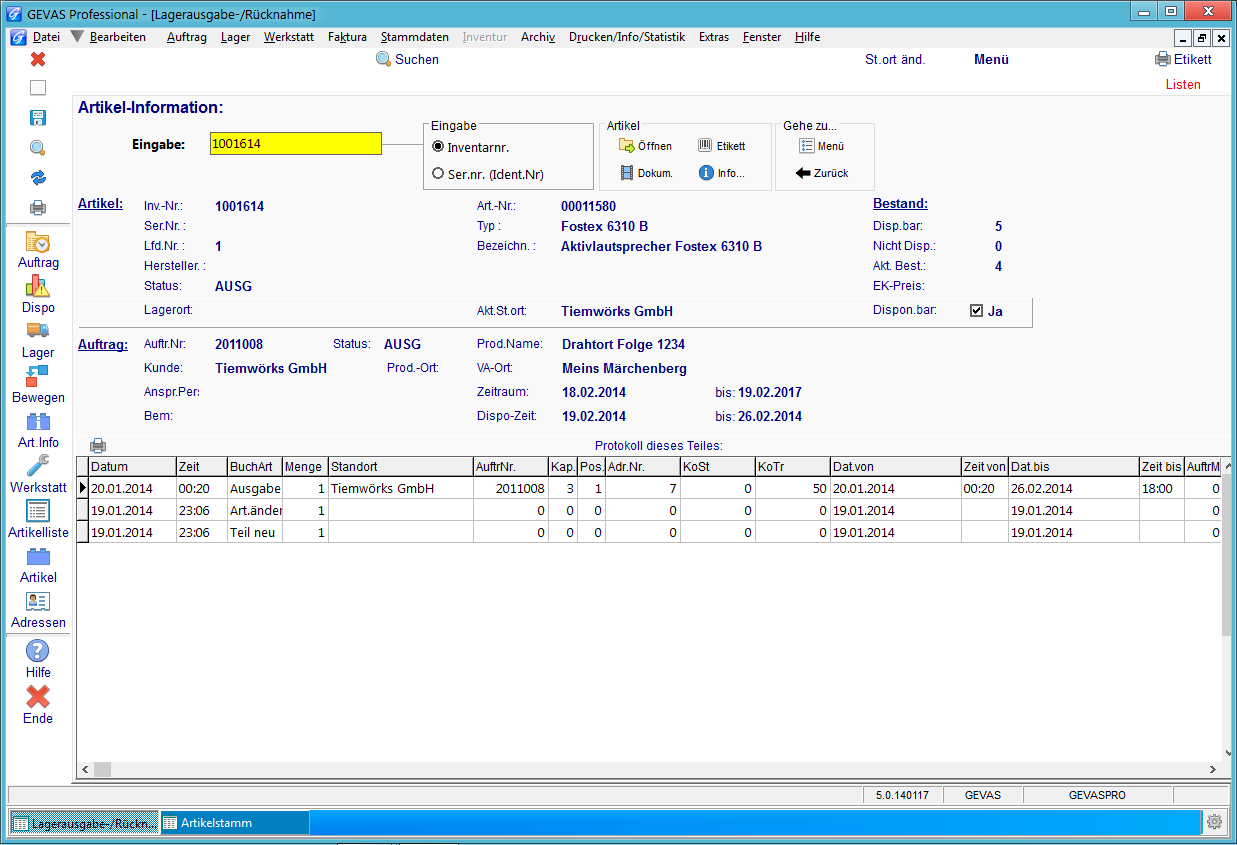Image resolution: width=1237 pixels, height=845 pixels.
Task: Select the Ser.nr. (Ident.Nr) radio option
Action: click(438, 173)
